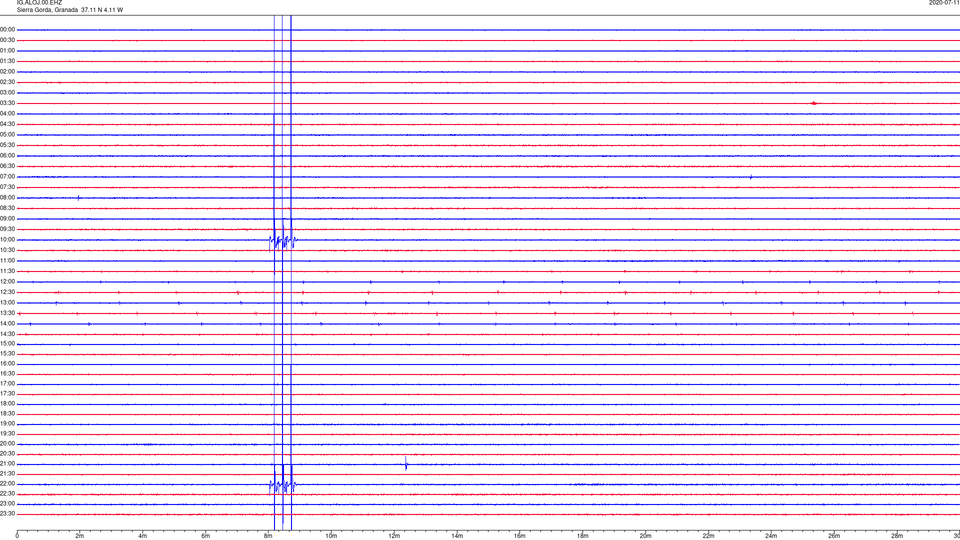The height and width of the screenshot is (540, 960).
Task: Pick the 17:00 row label
Action: tap(8, 383)
